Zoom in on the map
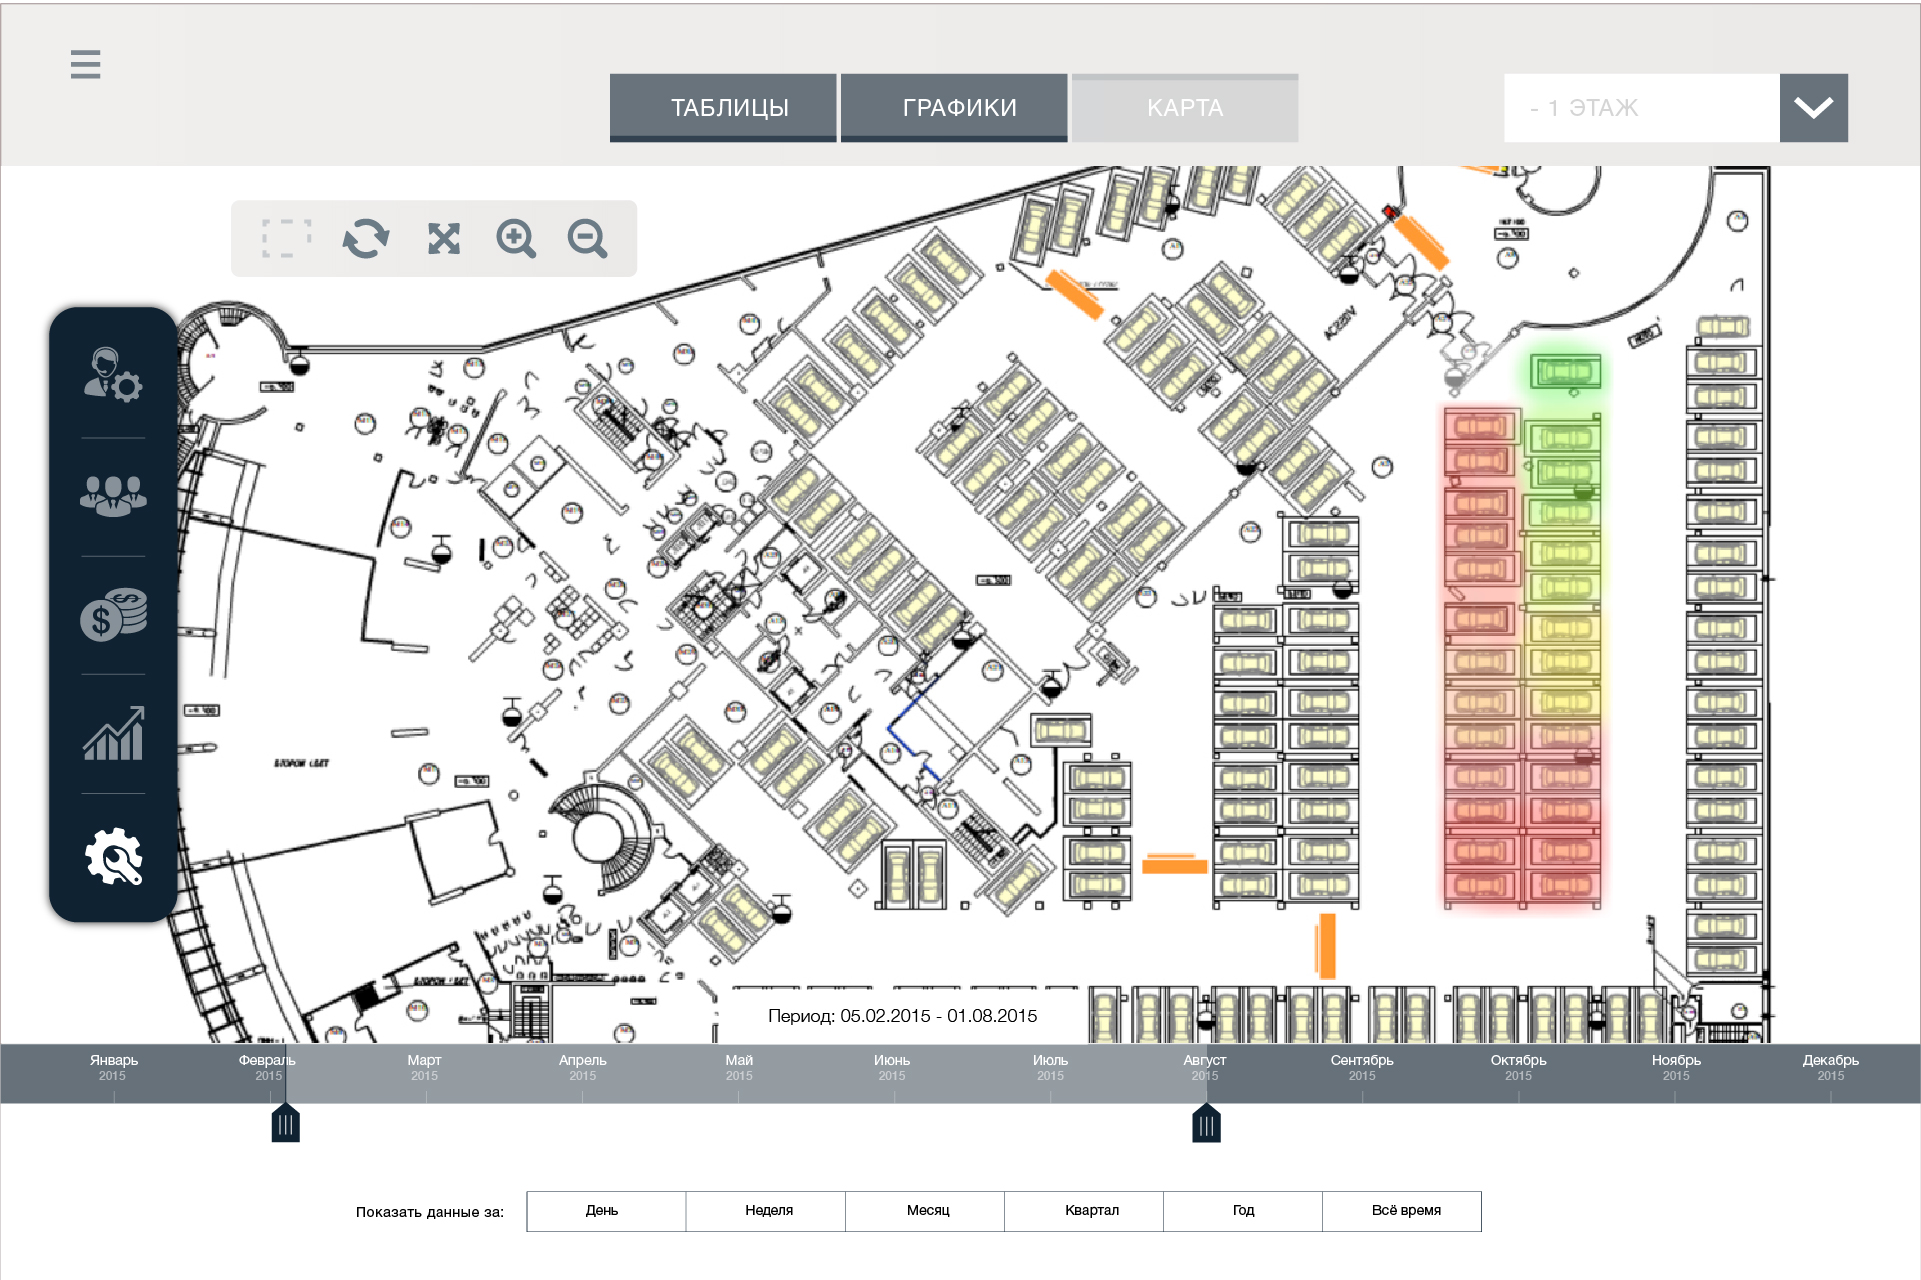This screenshot has width=1921, height=1280. (x=516, y=239)
